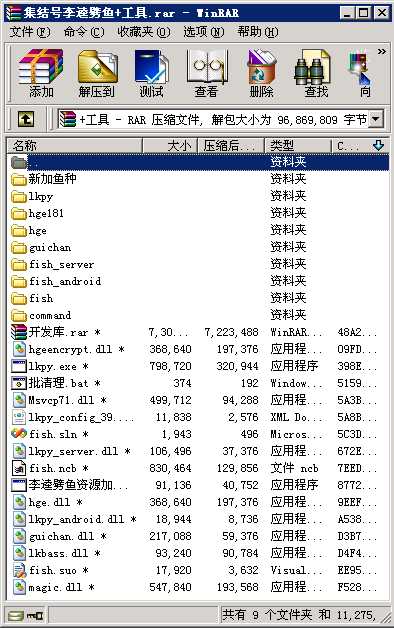The image size is (394, 628).
Task: Expand the archive path dropdown arrow
Action: point(376,119)
